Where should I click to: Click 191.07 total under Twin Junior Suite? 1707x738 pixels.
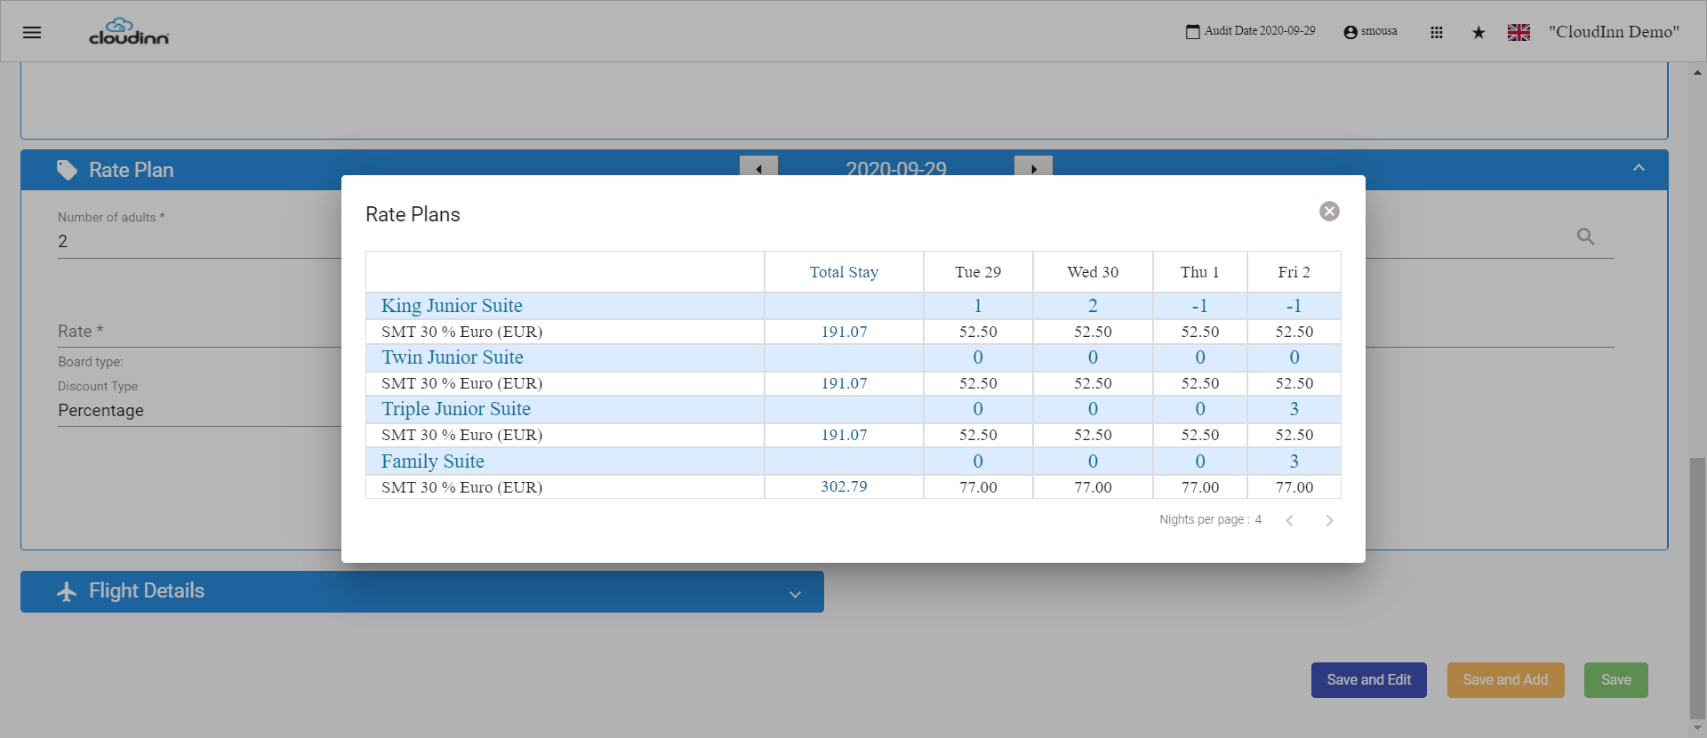(x=844, y=384)
